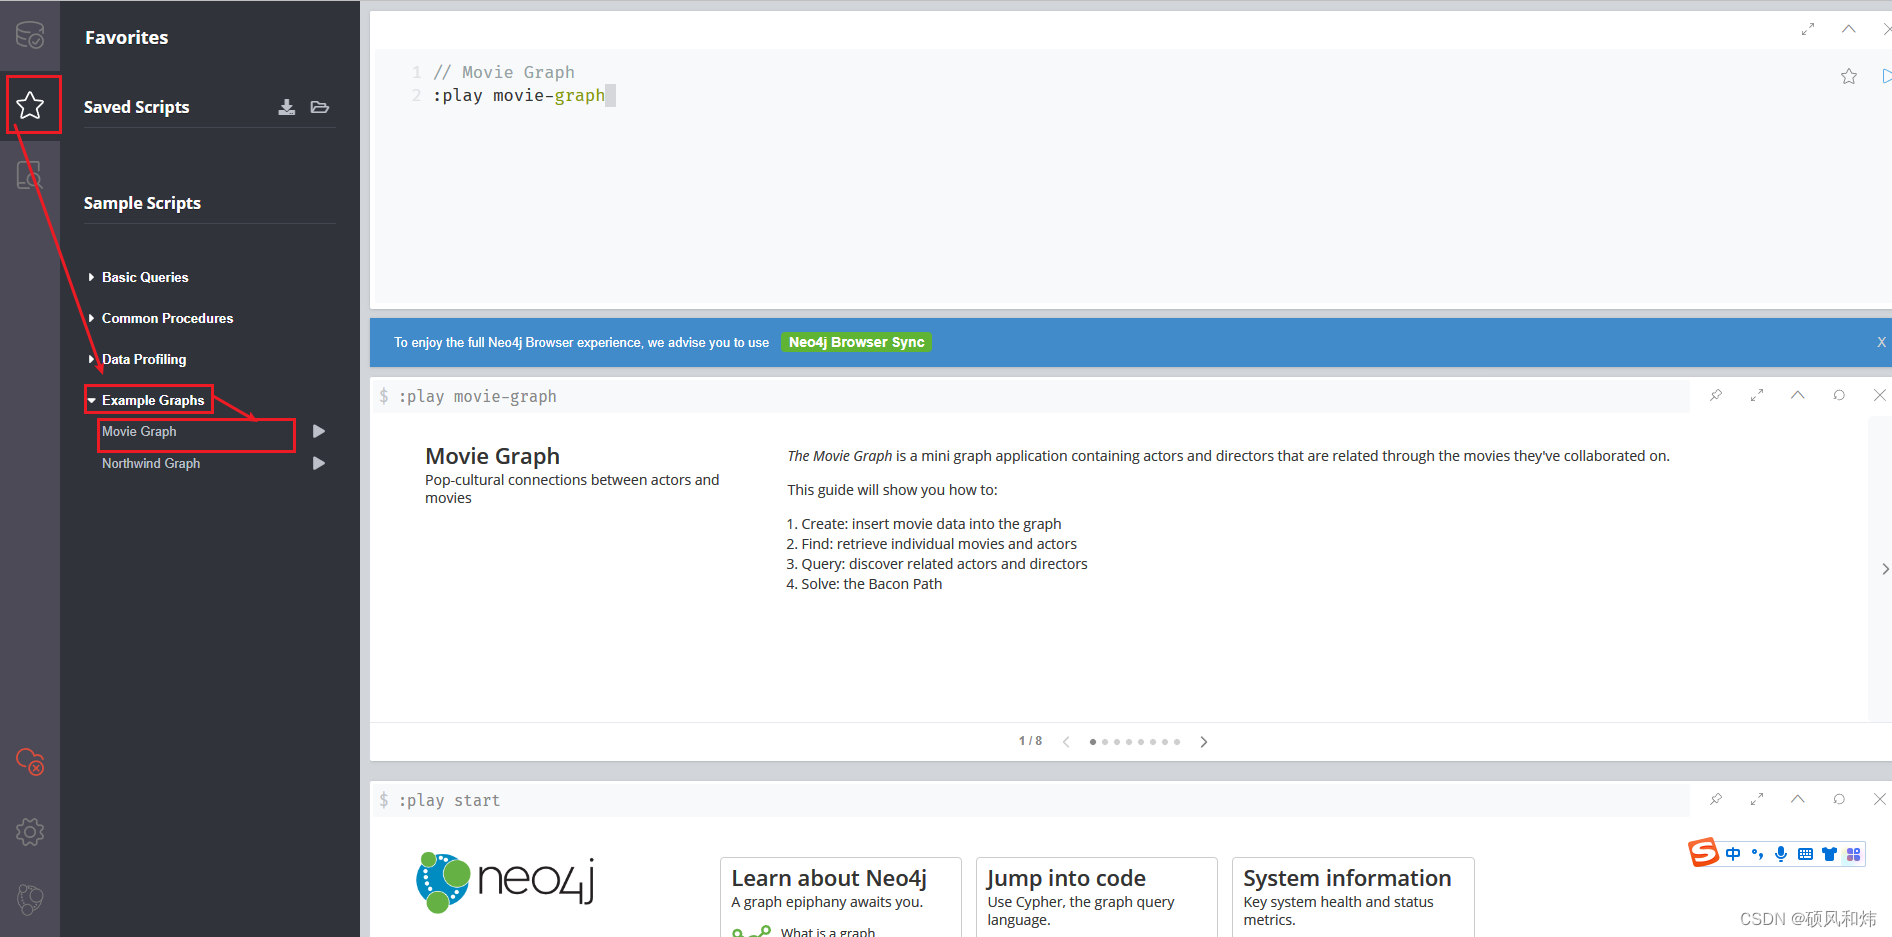Open the Learn about Neo4j card
This screenshot has width=1892, height=937.
(841, 896)
